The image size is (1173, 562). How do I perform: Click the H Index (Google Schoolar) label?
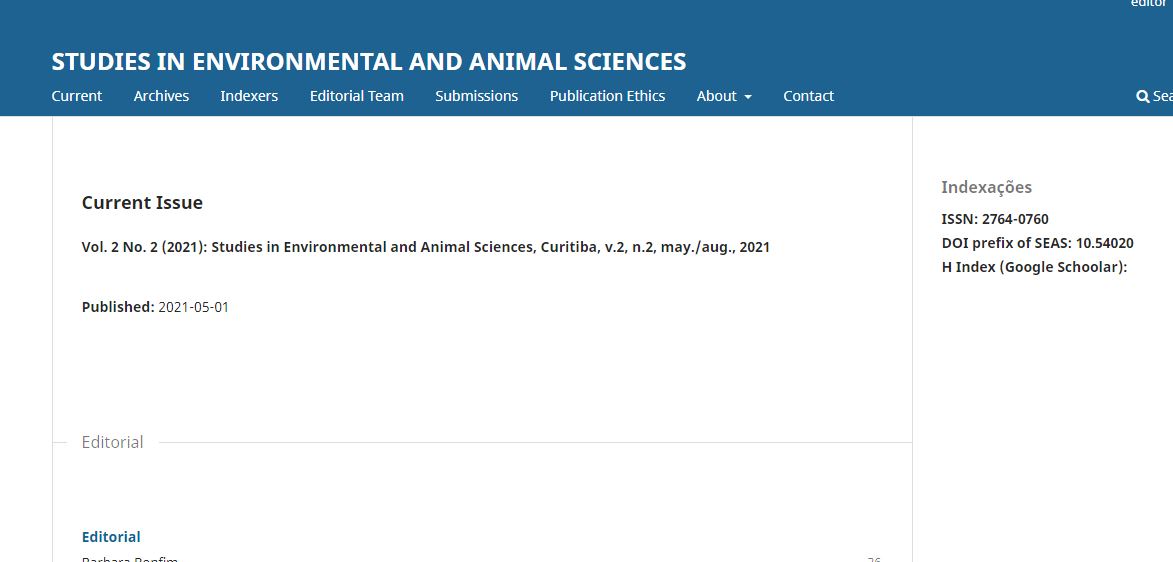(1034, 267)
